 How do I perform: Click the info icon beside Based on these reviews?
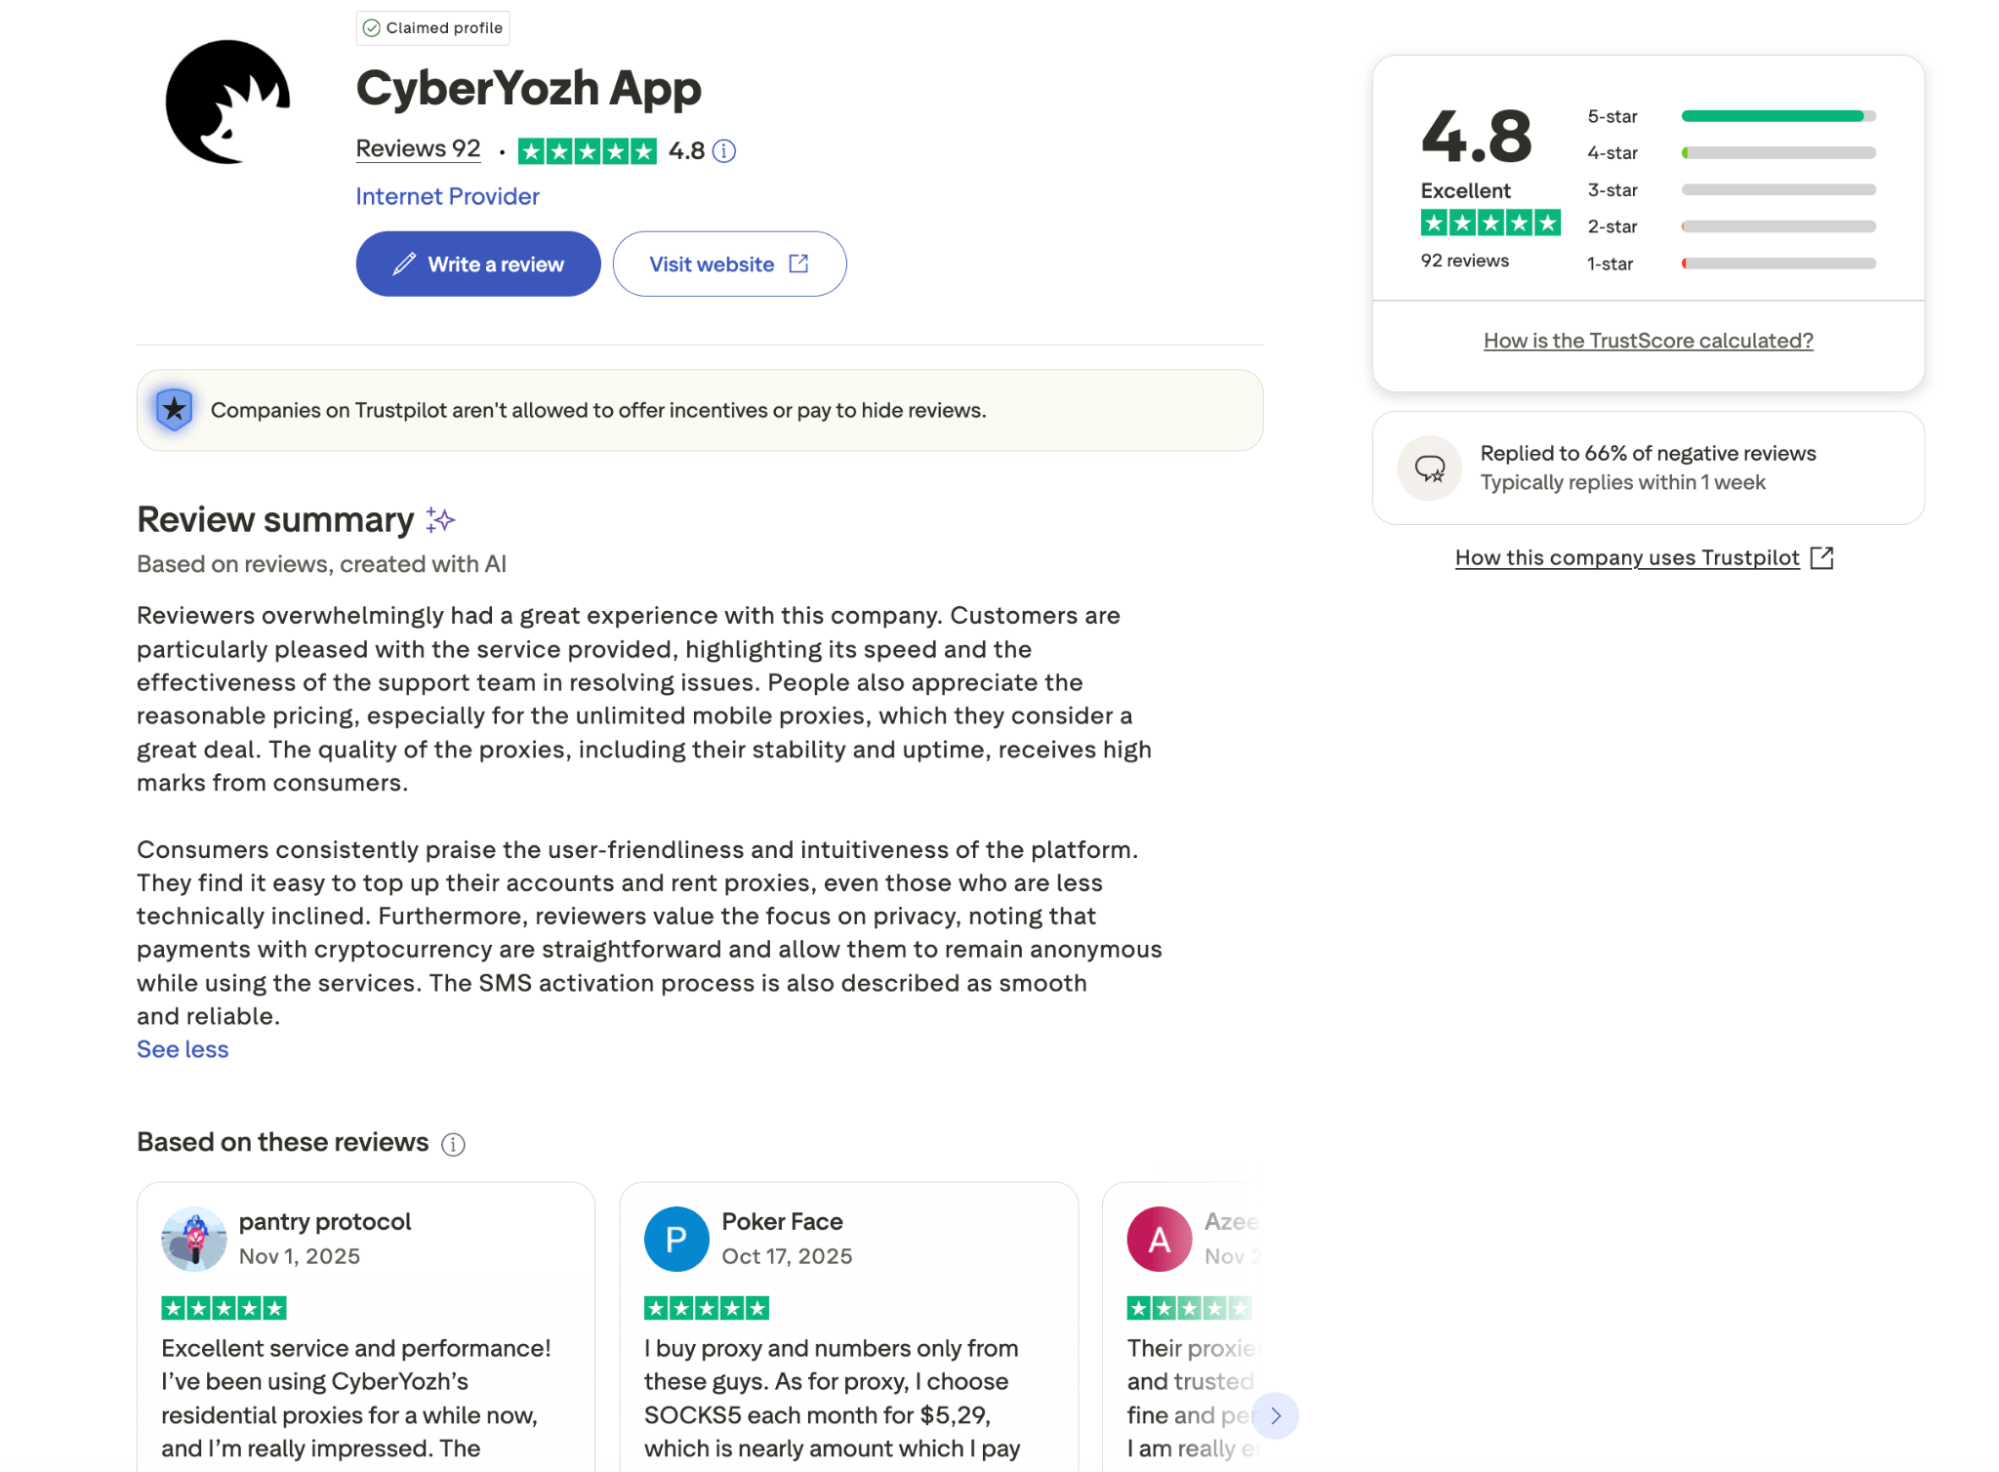coord(453,1143)
